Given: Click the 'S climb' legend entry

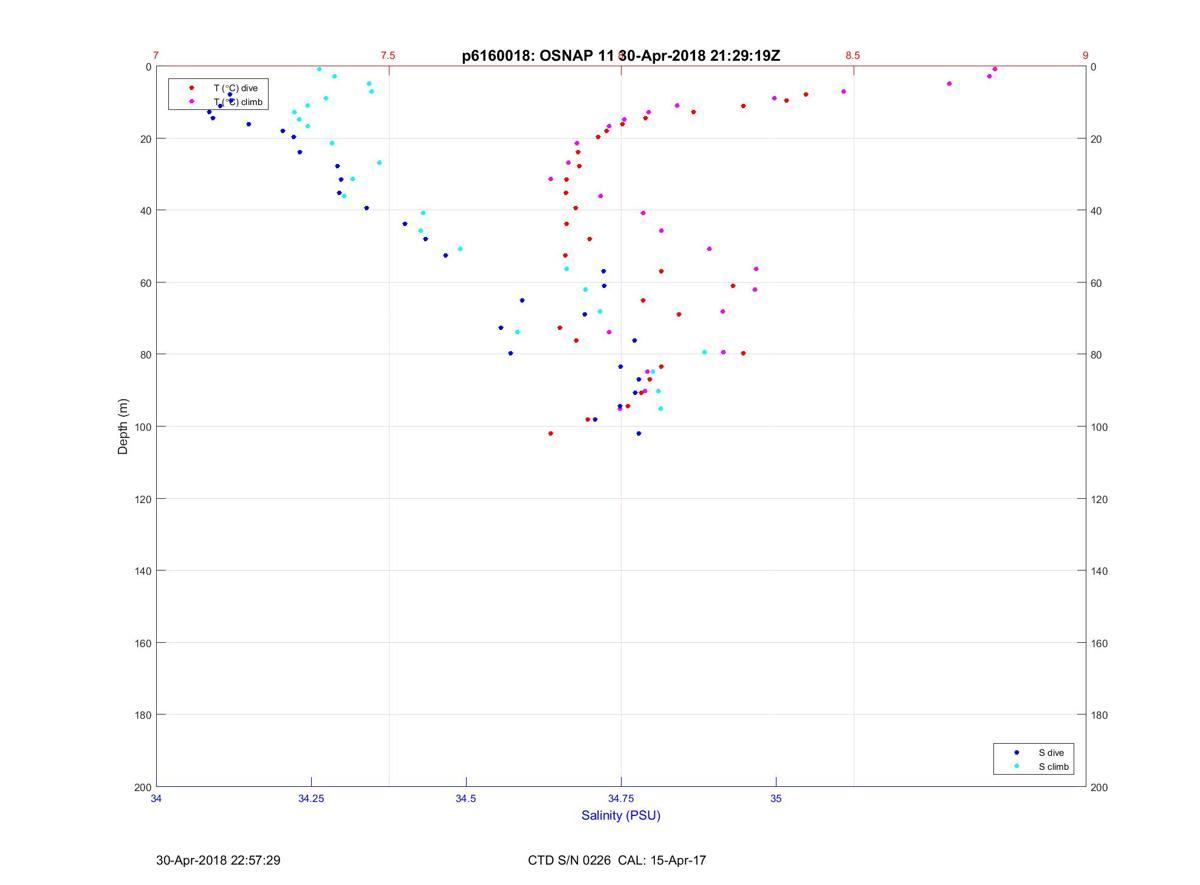Looking at the screenshot, I should [x=1054, y=767].
